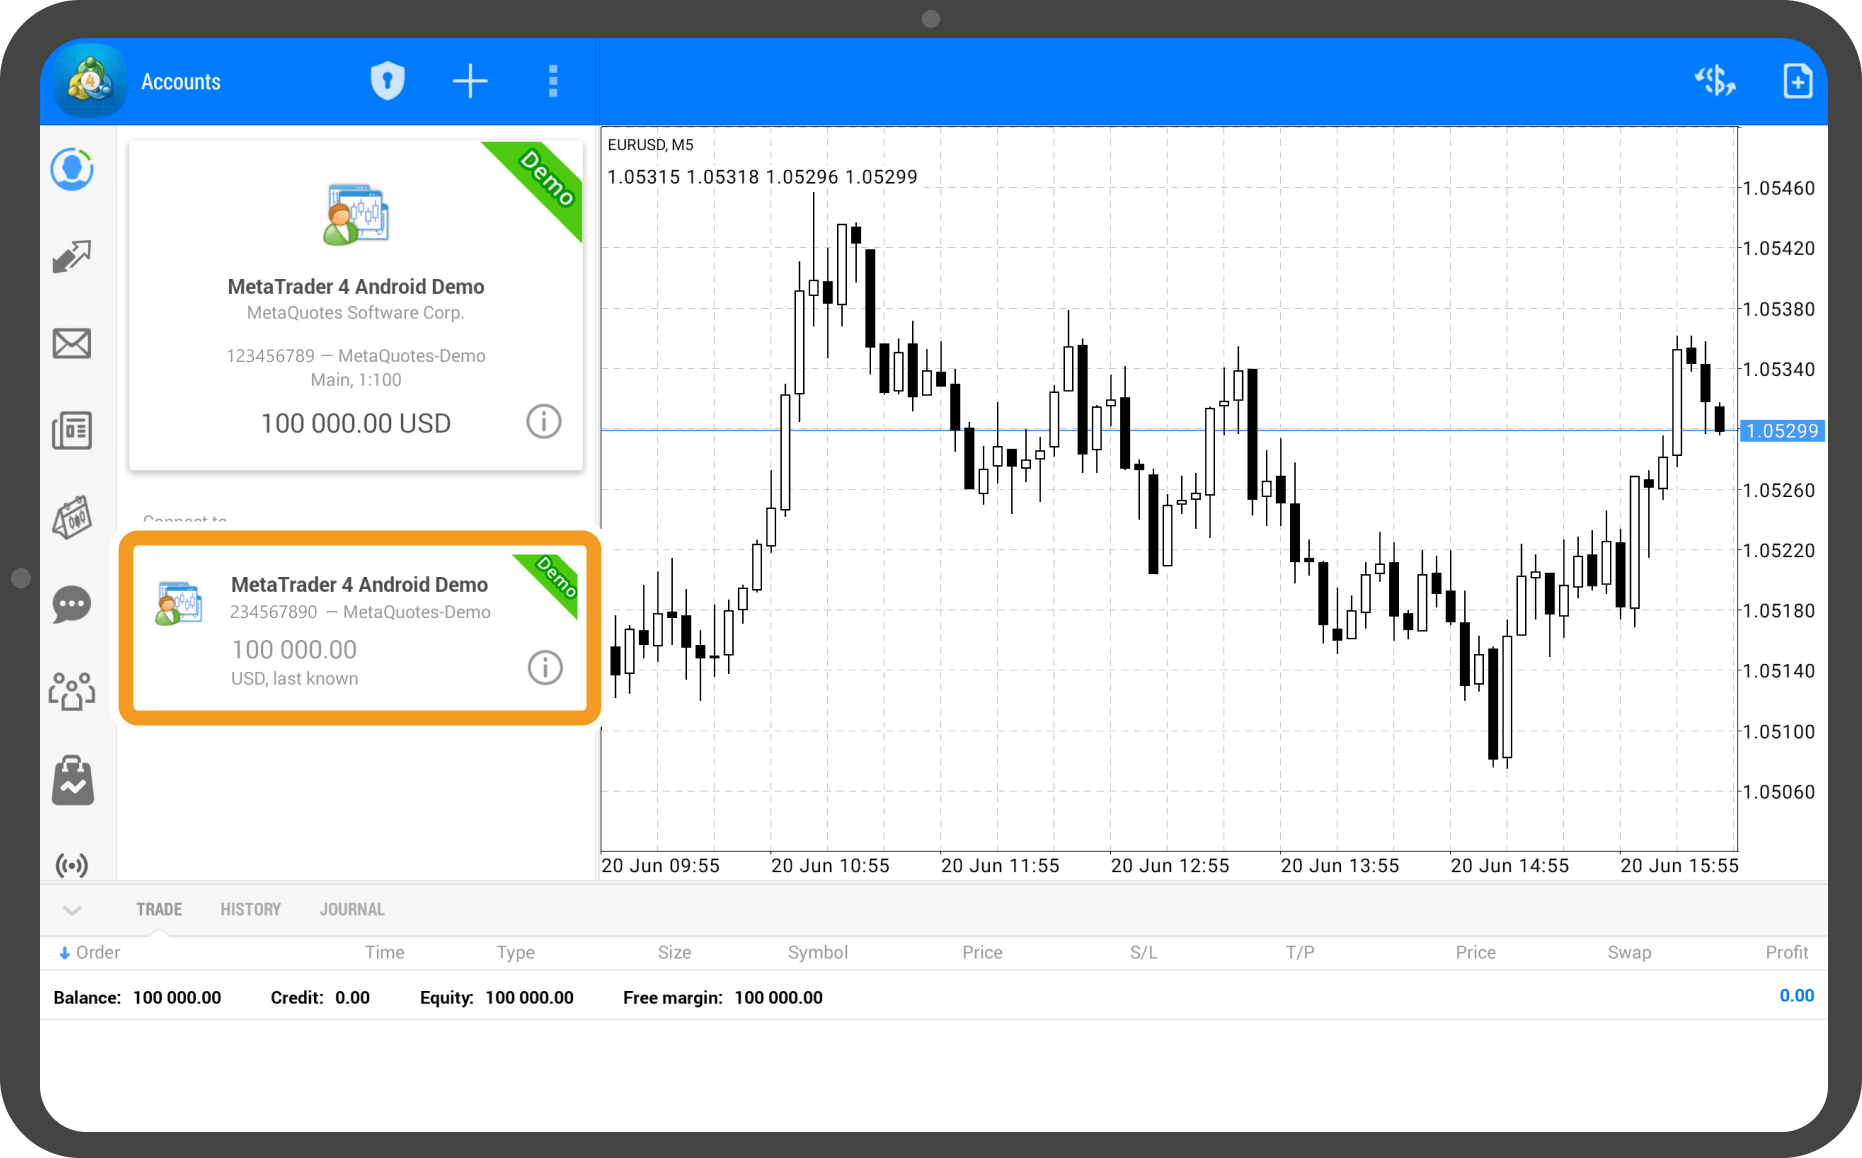Open the Signals broadcast icon
Image resolution: width=1862 pixels, height=1158 pixels.
(x=72, y=865)
